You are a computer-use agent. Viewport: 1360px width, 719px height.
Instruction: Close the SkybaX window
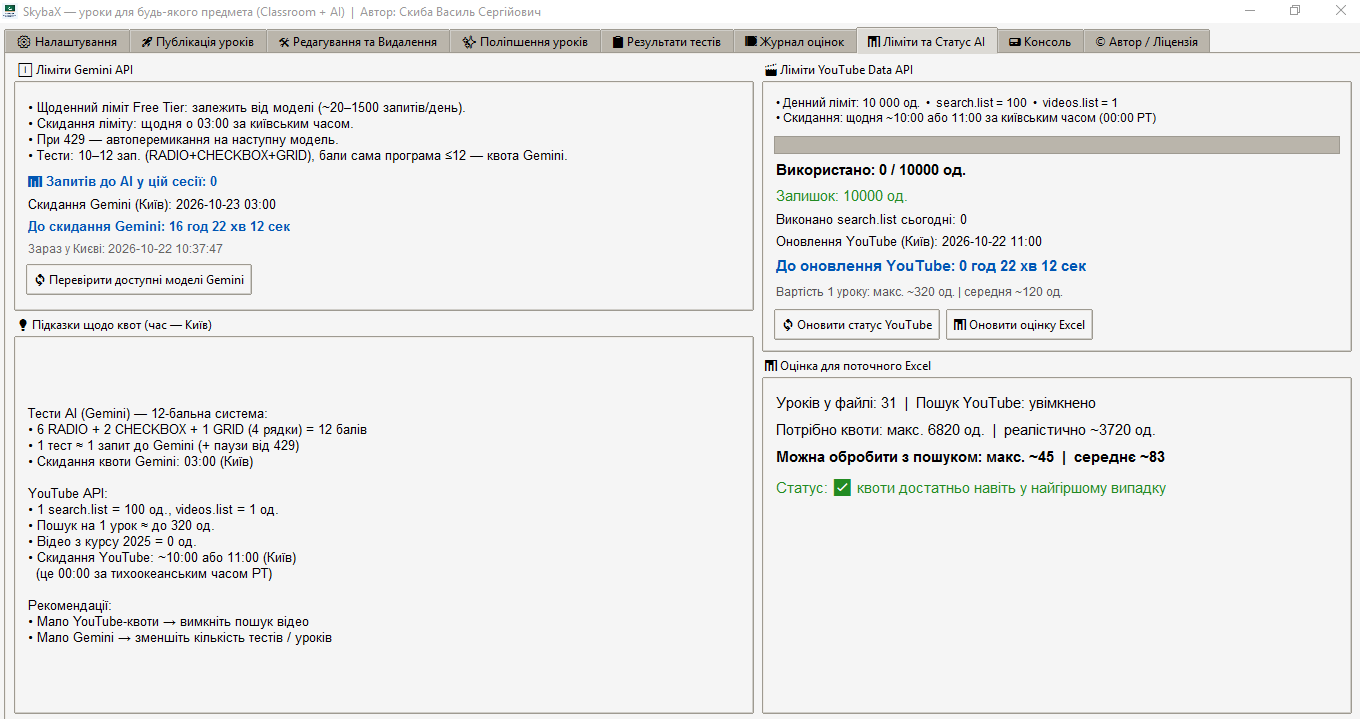point(1339,10)
